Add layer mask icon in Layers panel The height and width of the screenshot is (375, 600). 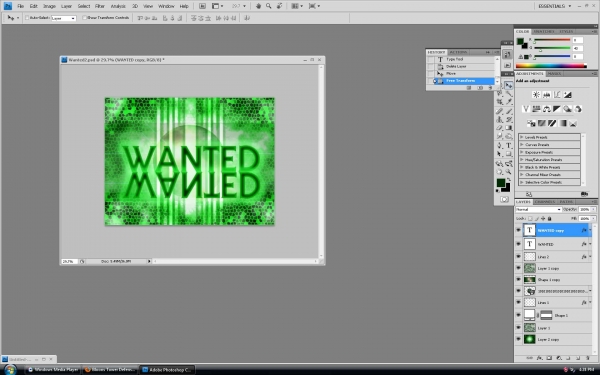[x=549, y=358]
